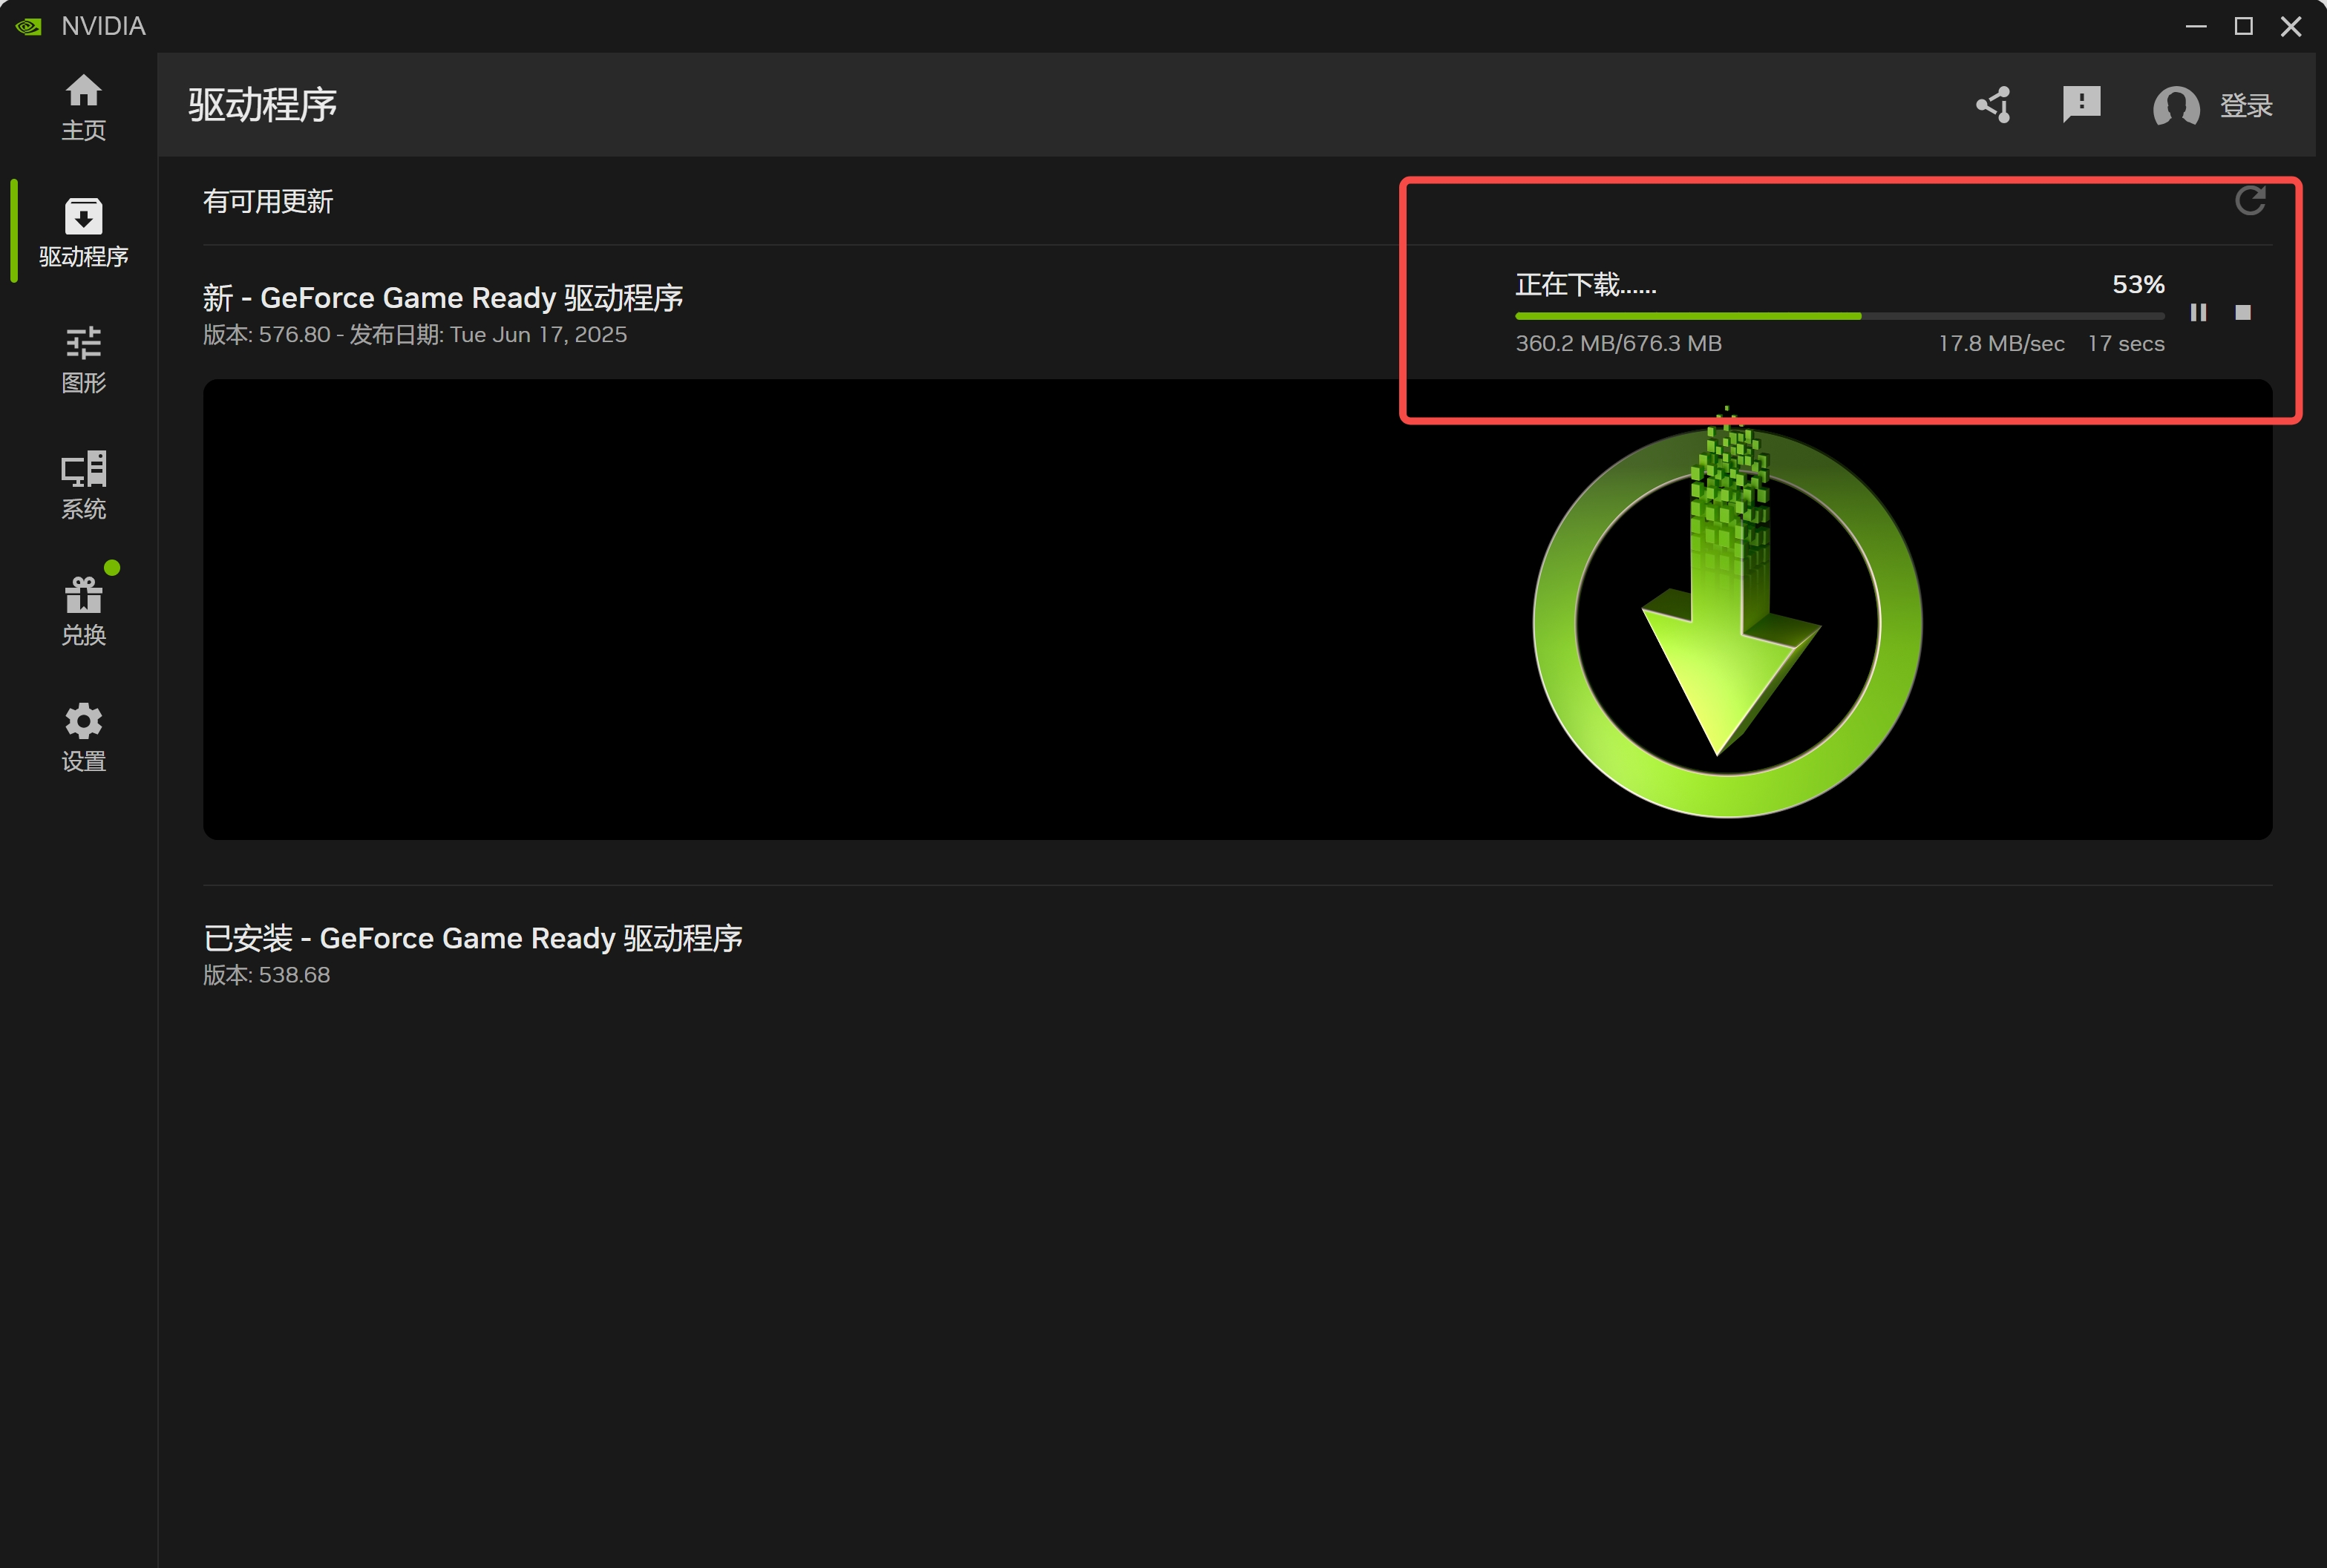Viewport: 2327px width, 1568px height.
Task: Close the NVIDIA app window
Action: tap(2290, 26)
